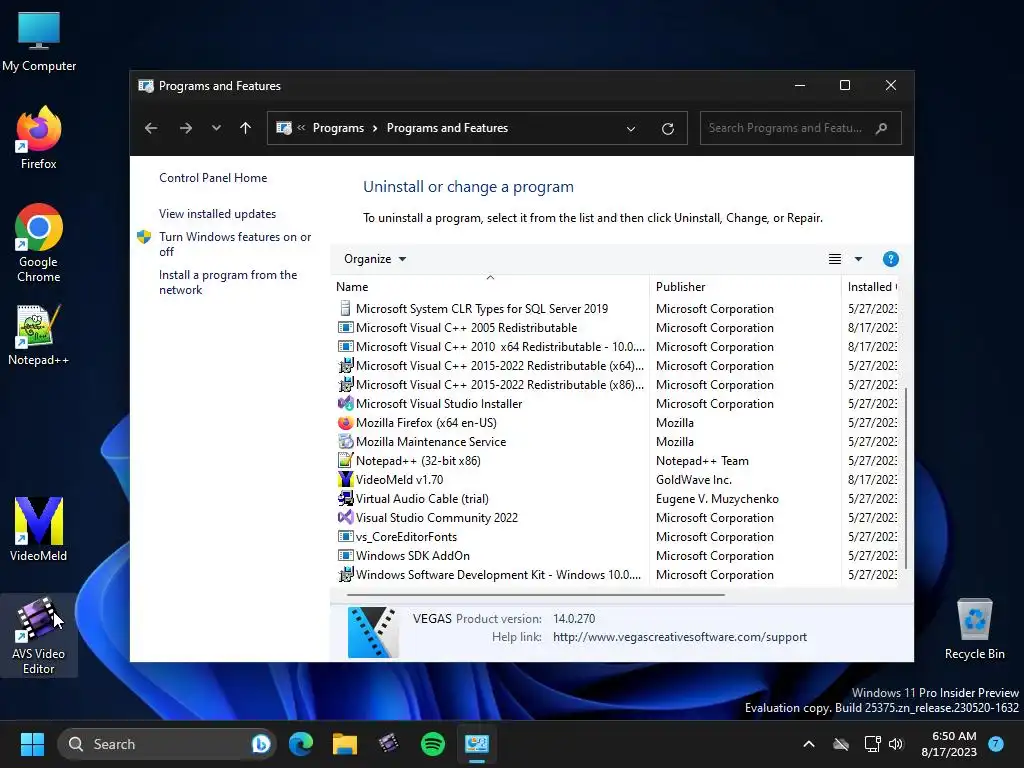
Task: Click the horizontal scrollbar under program list
Action: click(536, 595)
